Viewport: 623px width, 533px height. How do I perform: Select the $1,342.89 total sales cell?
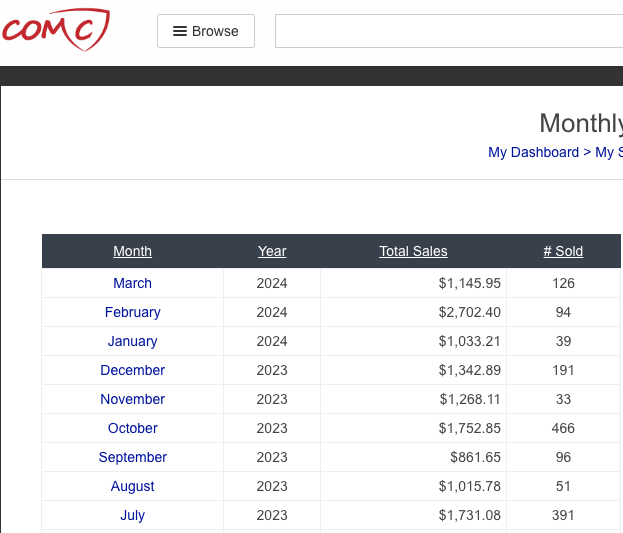413,370
